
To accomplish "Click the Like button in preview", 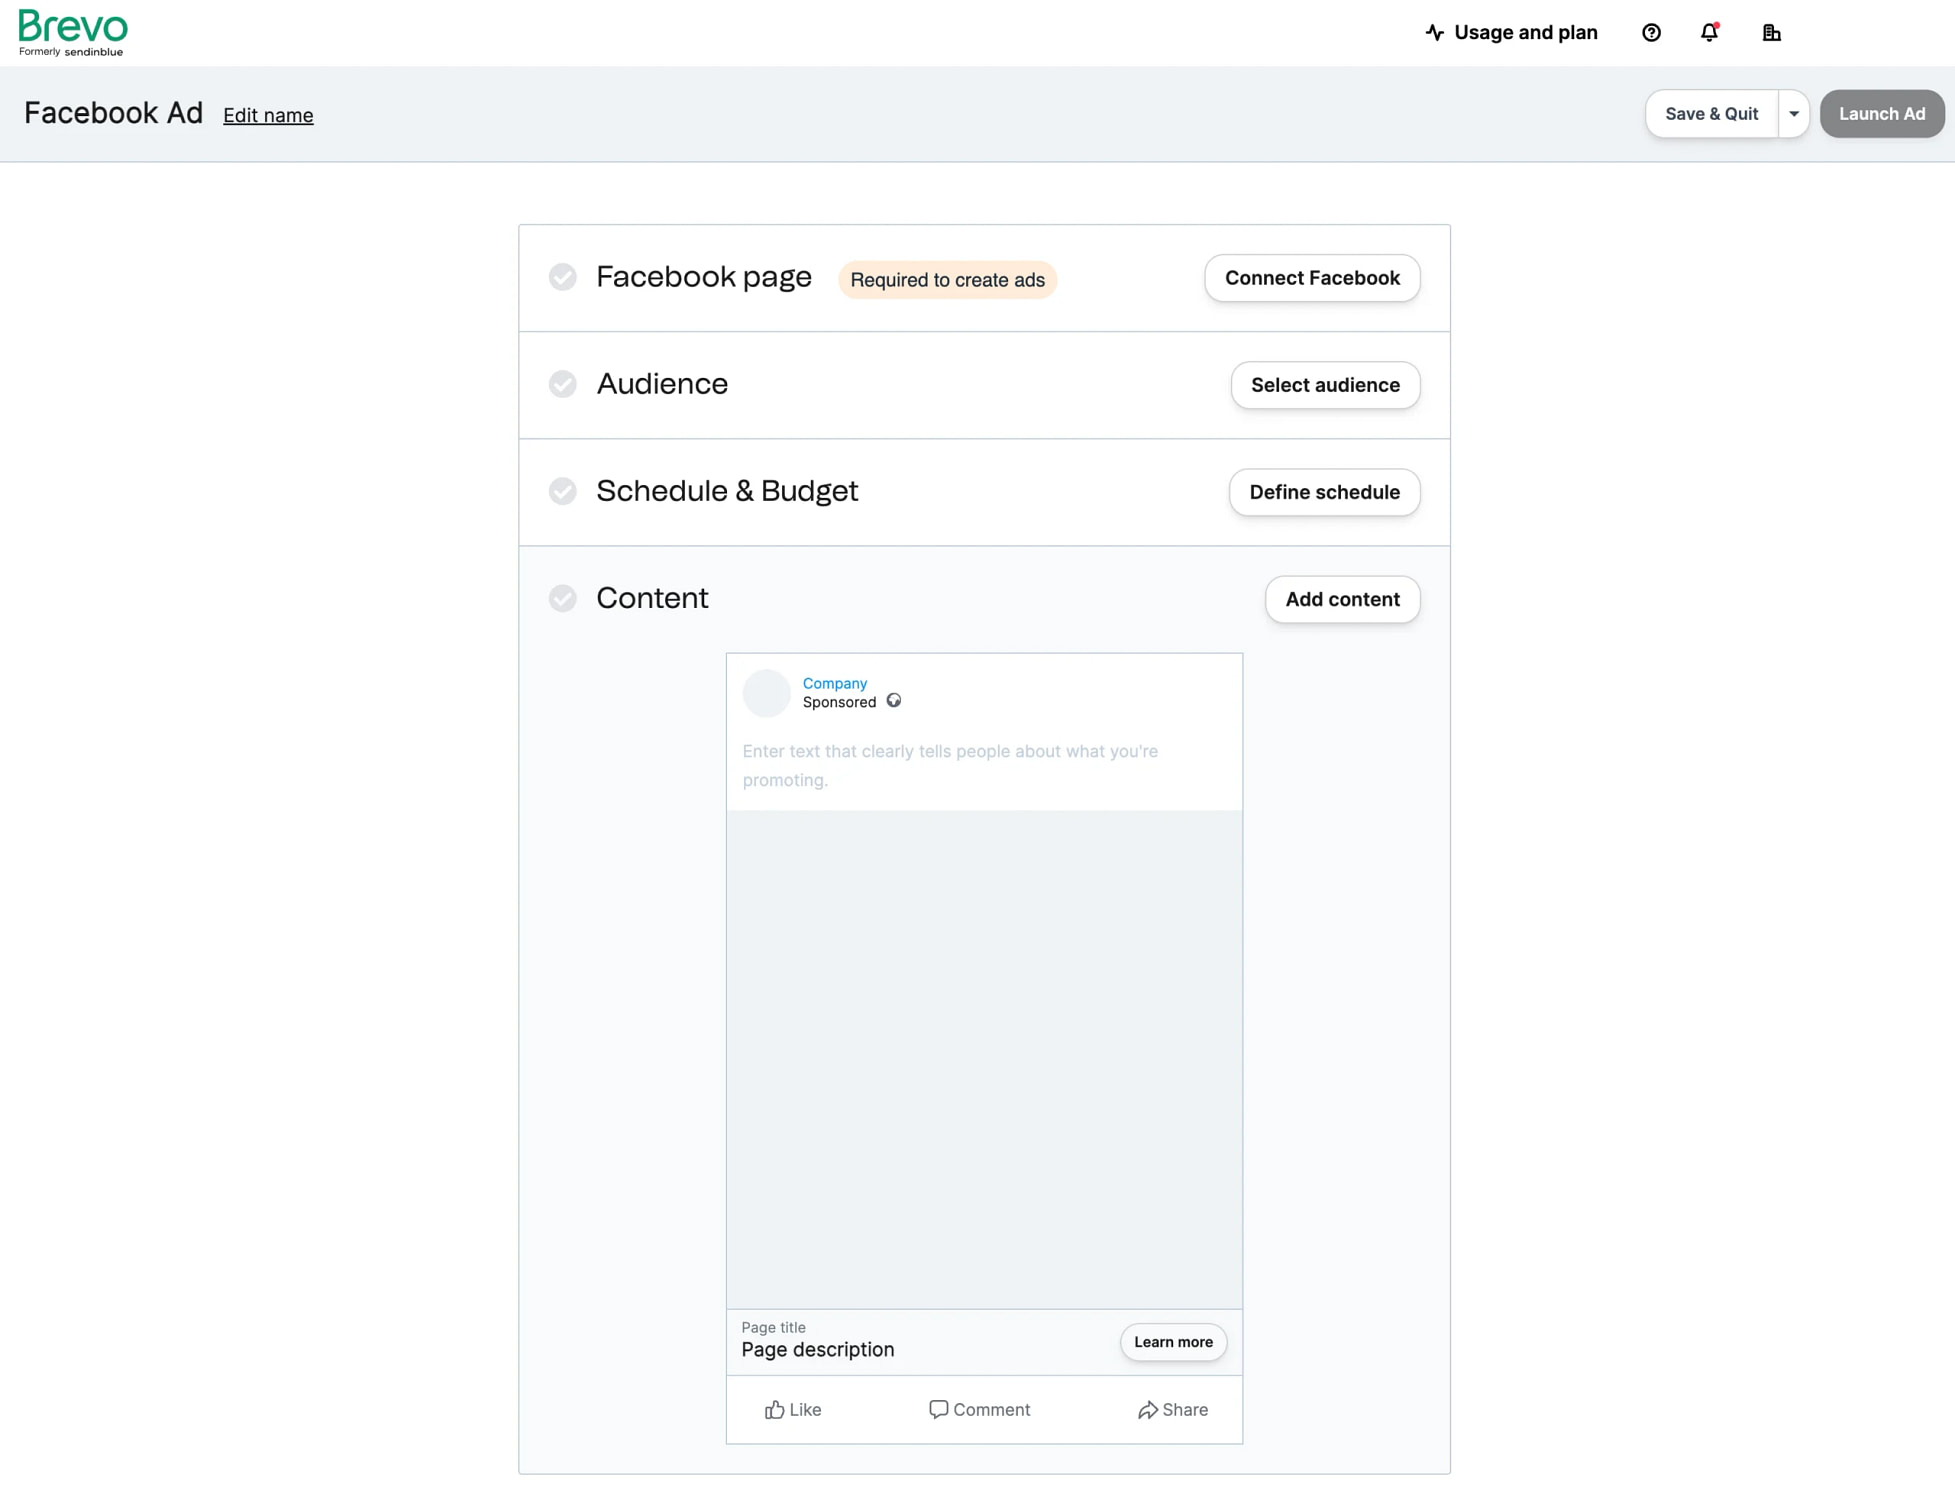I will (x=793, y=1409).
